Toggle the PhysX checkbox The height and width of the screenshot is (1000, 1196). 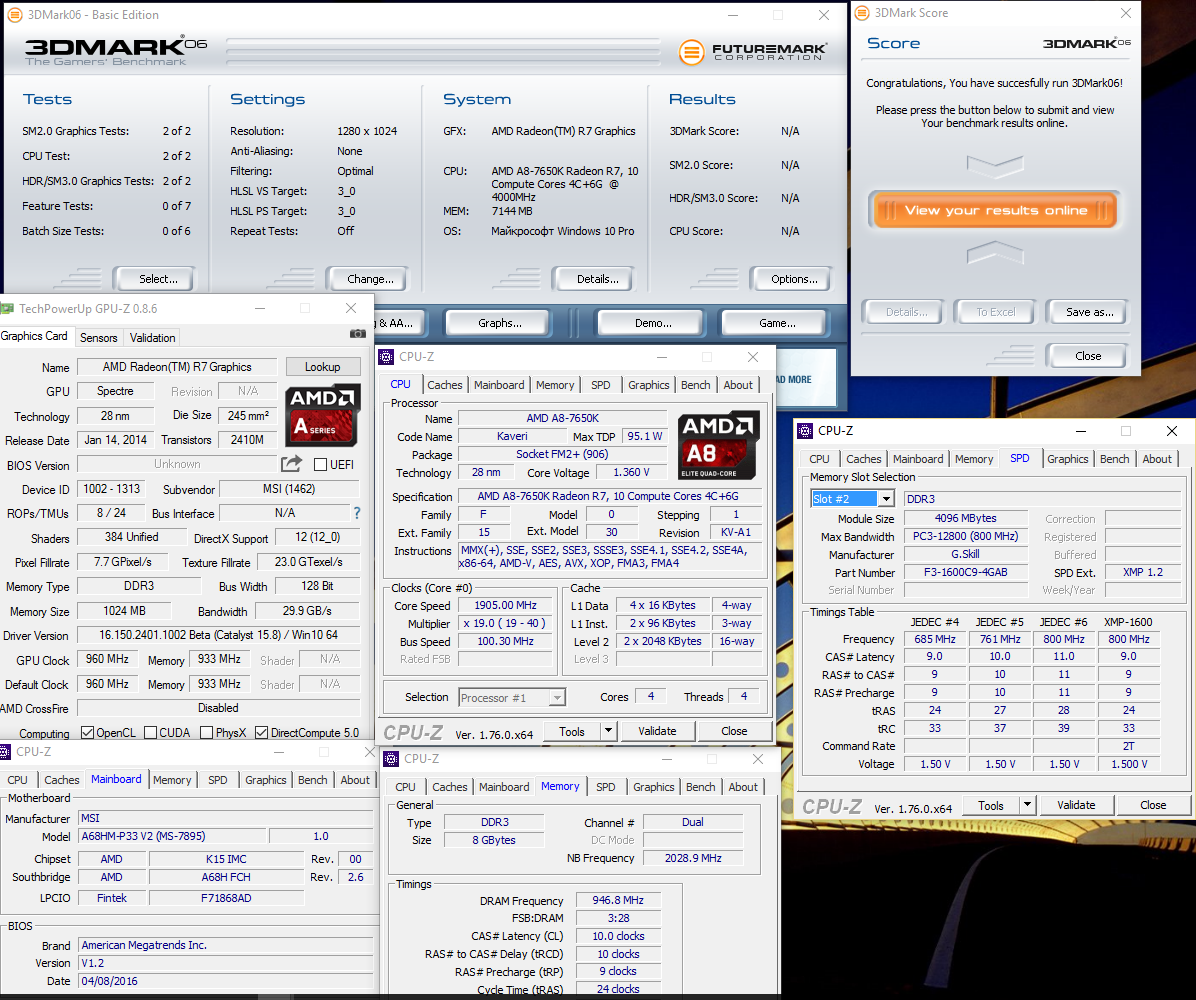206,733
